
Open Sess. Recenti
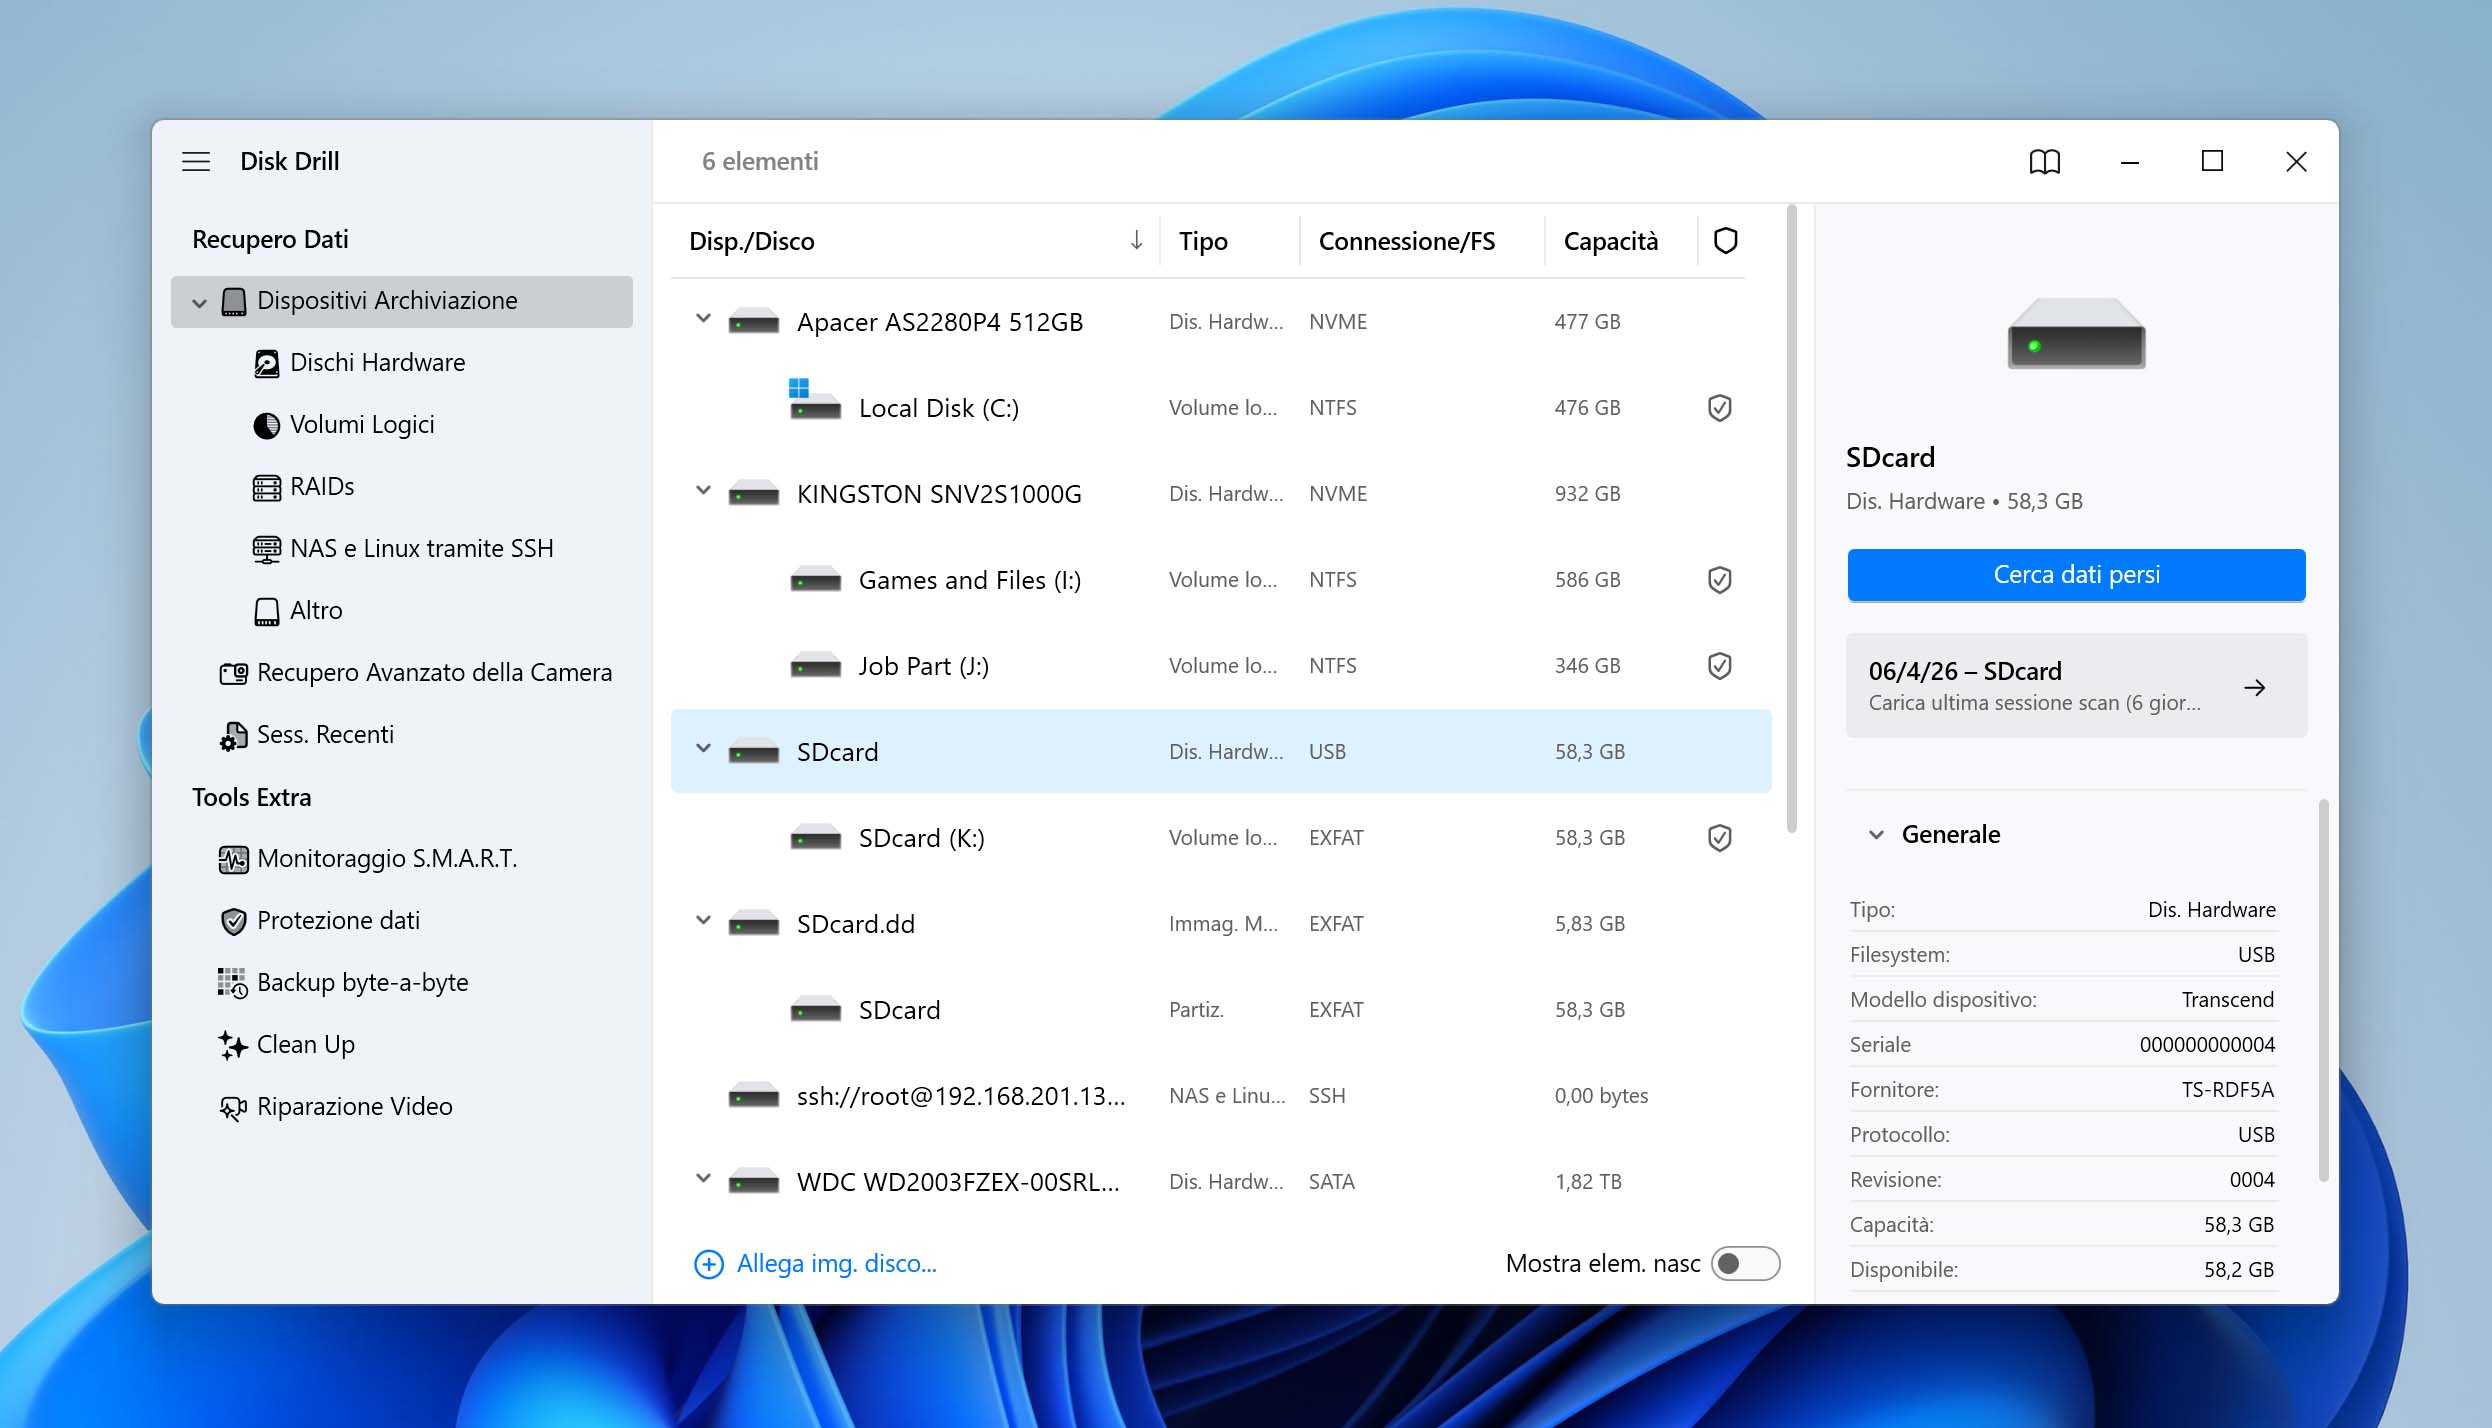(402, 735)
